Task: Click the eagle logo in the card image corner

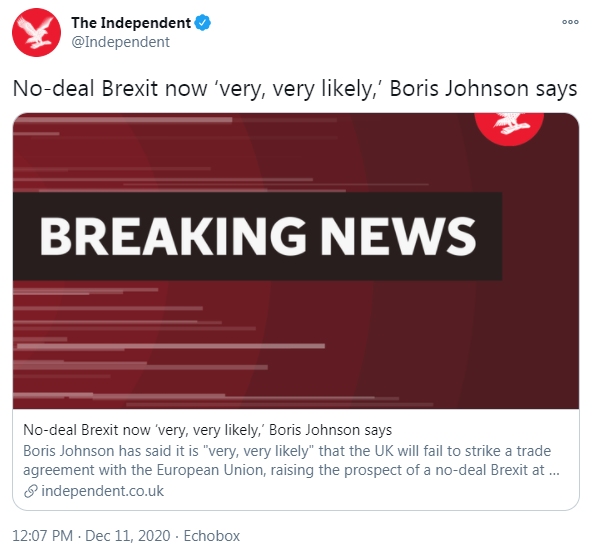Action: point(509,128)
